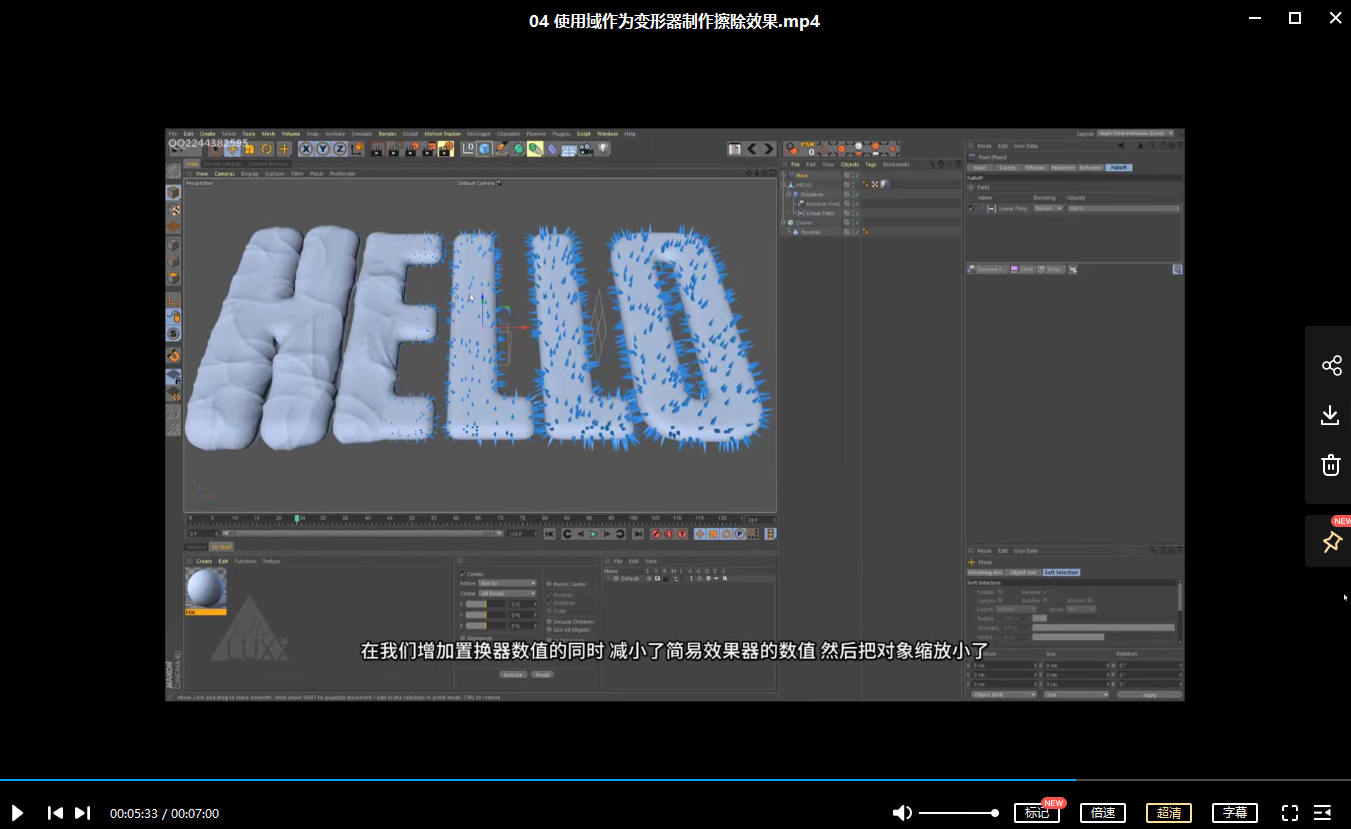Image resolution: width=1351 pixels, height=829 pixels.
Task: Click the volume slider handle
Action: (x=994, y=813)
